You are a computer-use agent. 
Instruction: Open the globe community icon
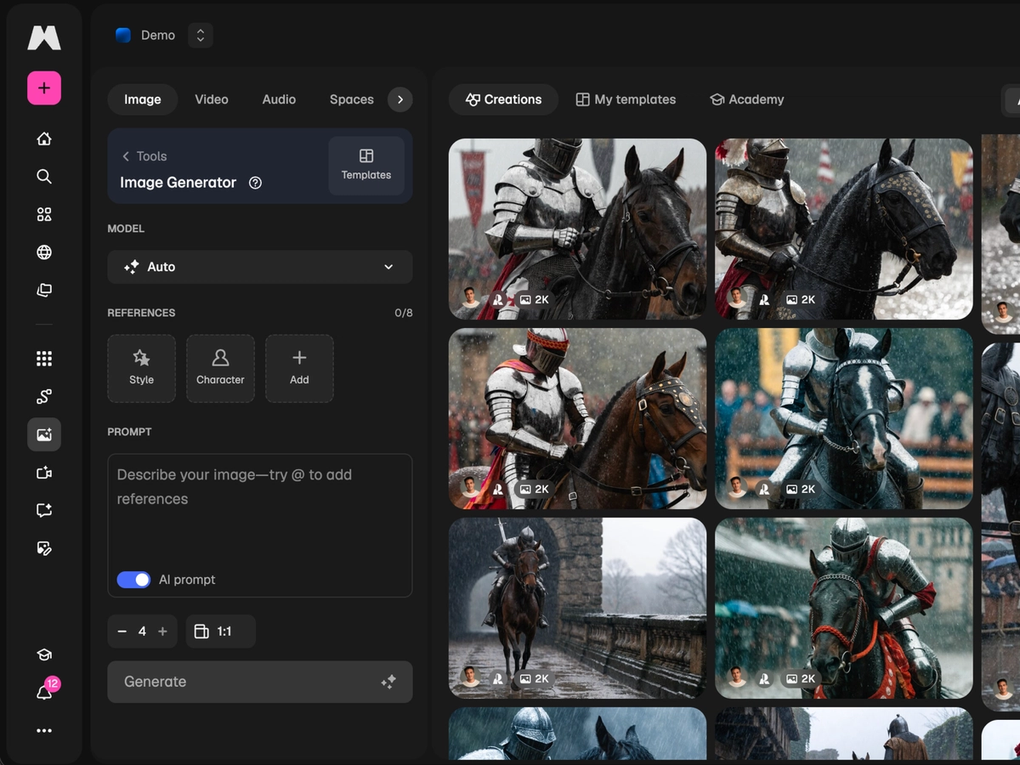[x=44, y=252]
